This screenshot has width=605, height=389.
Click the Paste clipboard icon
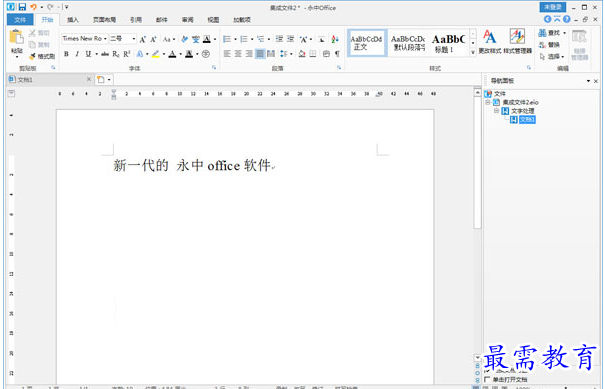(x=16, y=37)
